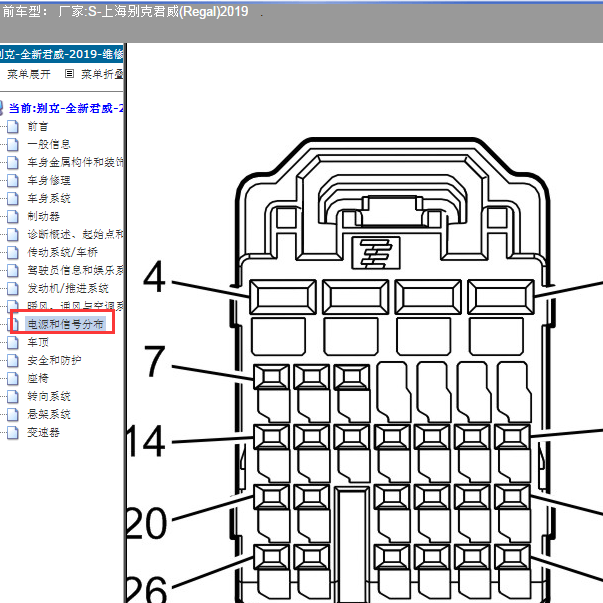Open the 转向系统 chapter
The width and height of the screenshot is (603, 603).
[x=49, y=396]
